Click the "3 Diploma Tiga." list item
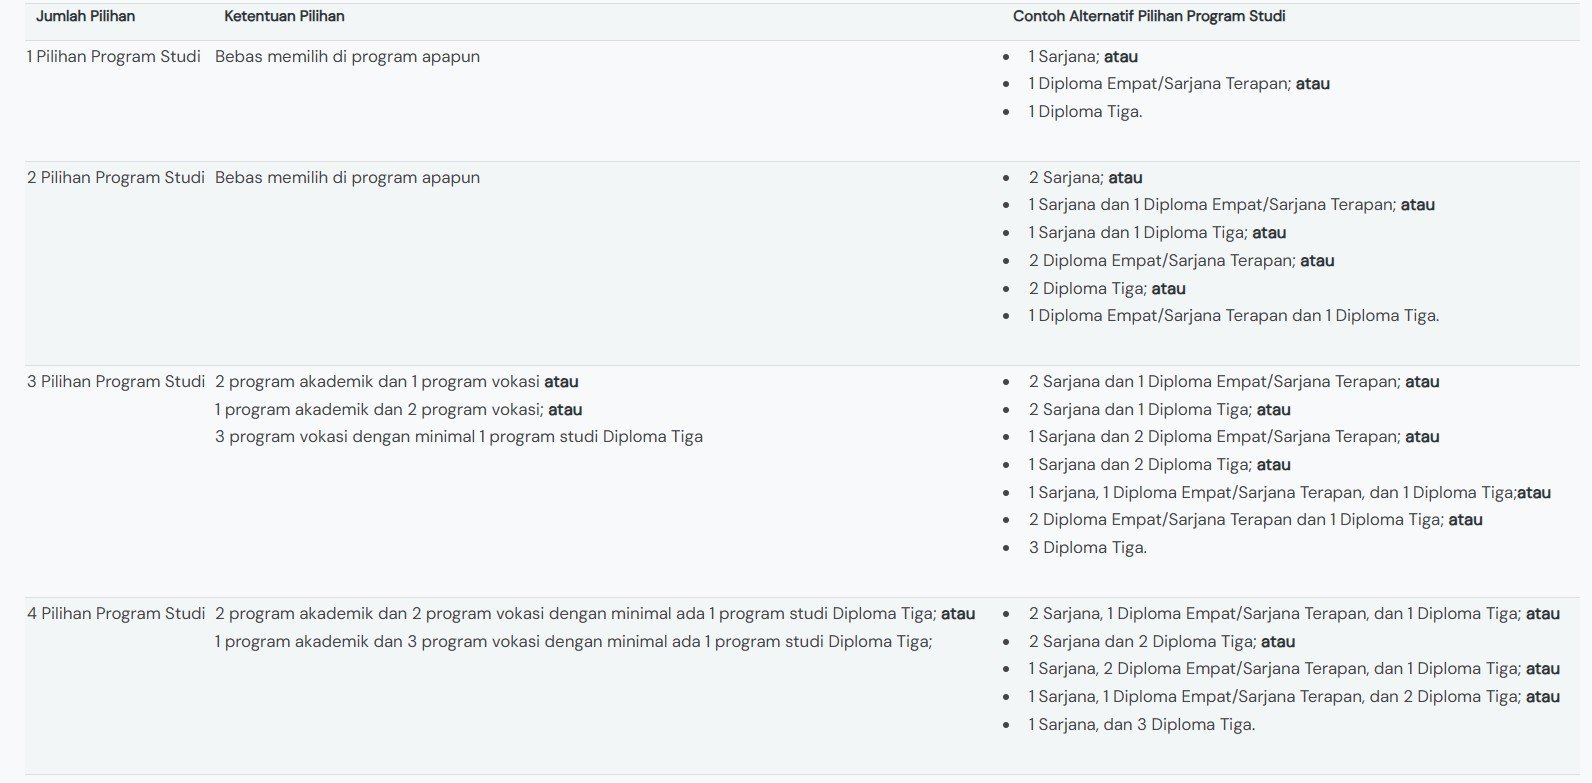 (1087, 548)
